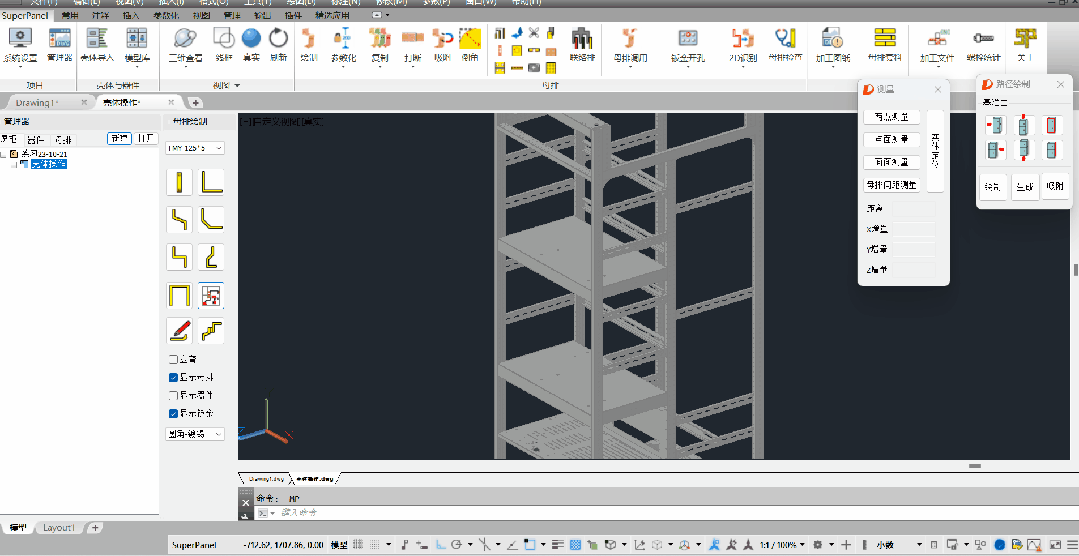Choose the staircase-shaped busbar icon
1079x556 pixels.
pos(211,330)
